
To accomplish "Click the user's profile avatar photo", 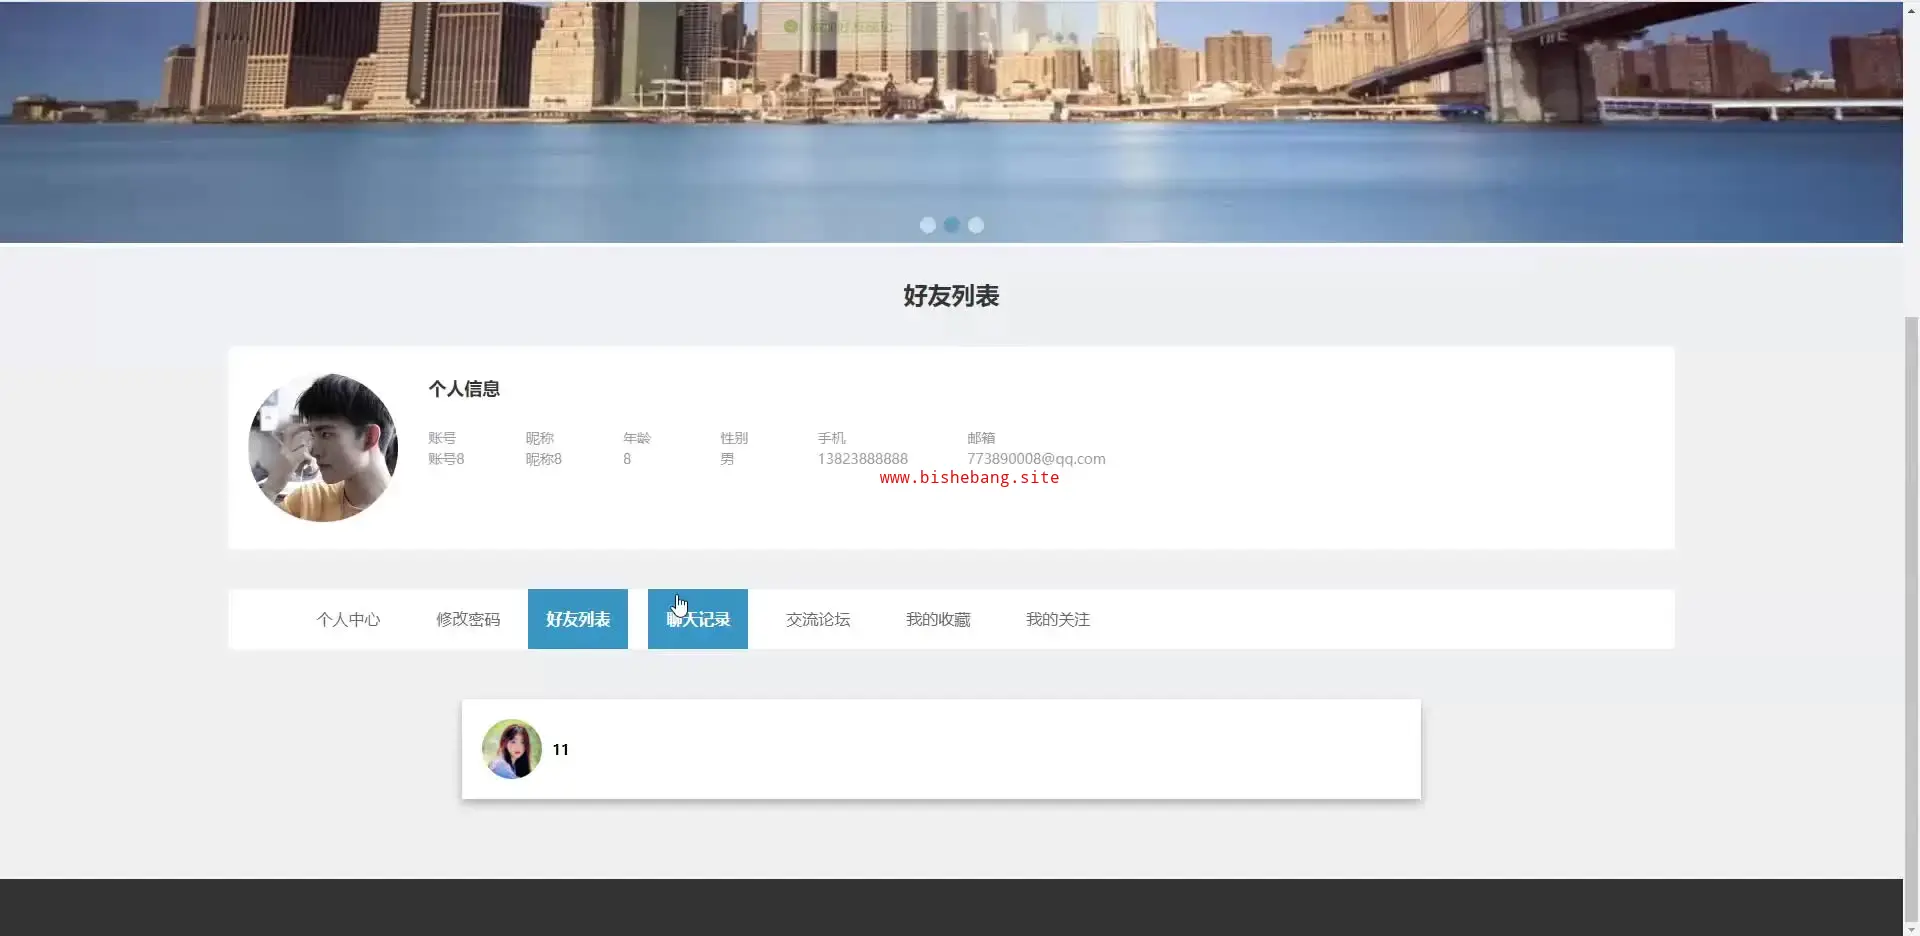I will 323,448.
